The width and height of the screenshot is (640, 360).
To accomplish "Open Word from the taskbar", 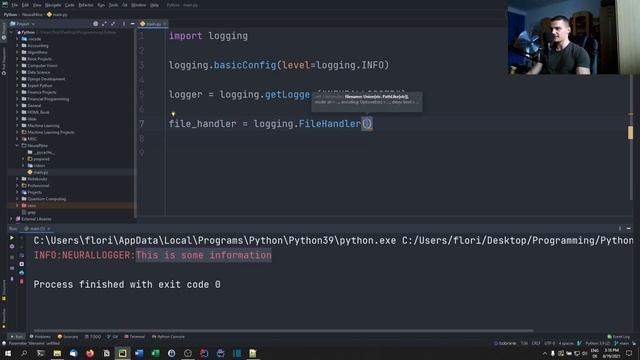I will [x=139, y=353].
